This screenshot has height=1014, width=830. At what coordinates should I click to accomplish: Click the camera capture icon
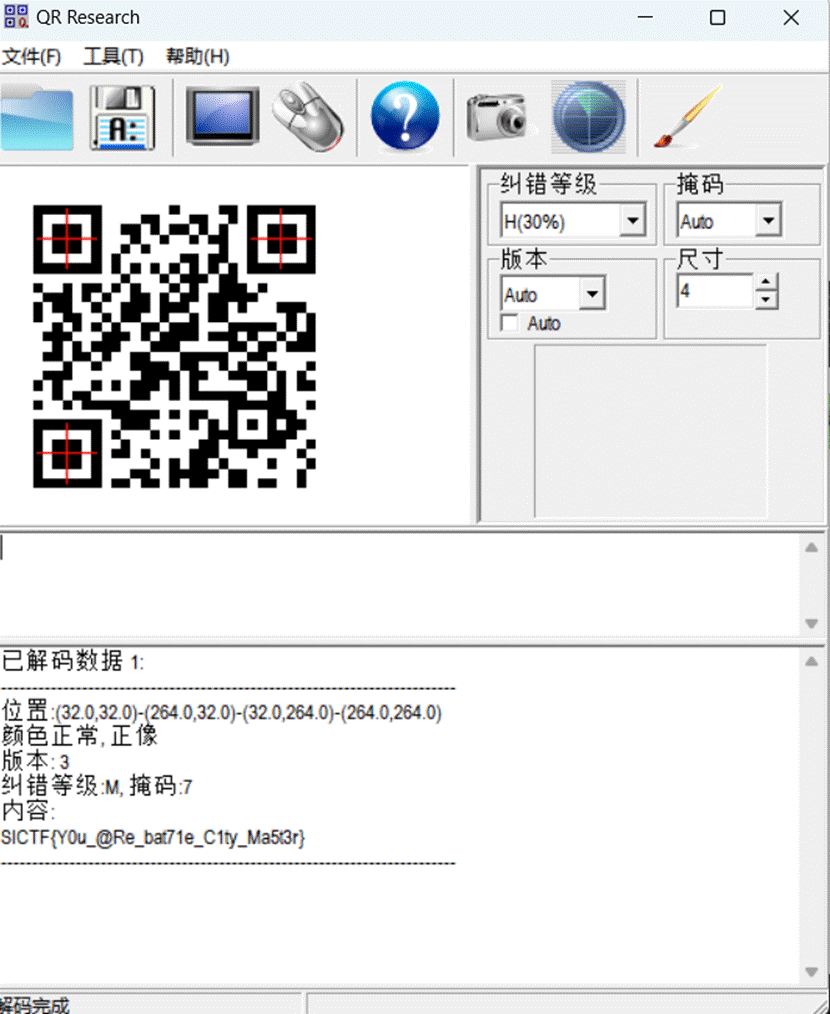[497, 117]
